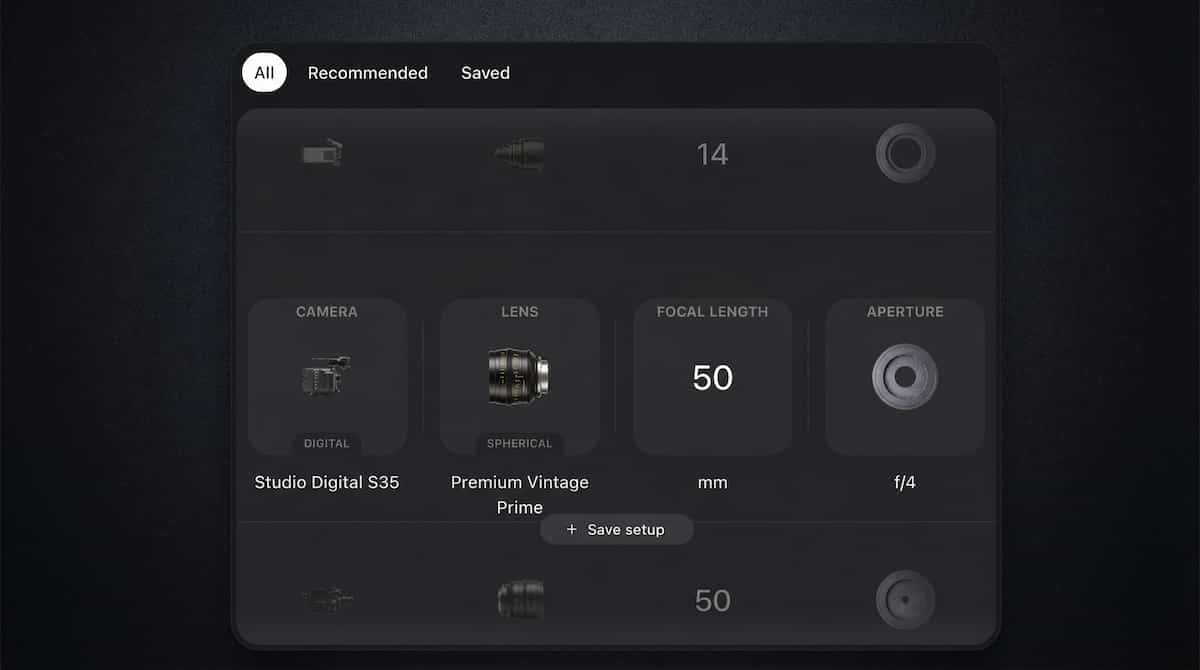
Task: Select the wide-open aperture icon in top row
Action: (x=905, y=154)
